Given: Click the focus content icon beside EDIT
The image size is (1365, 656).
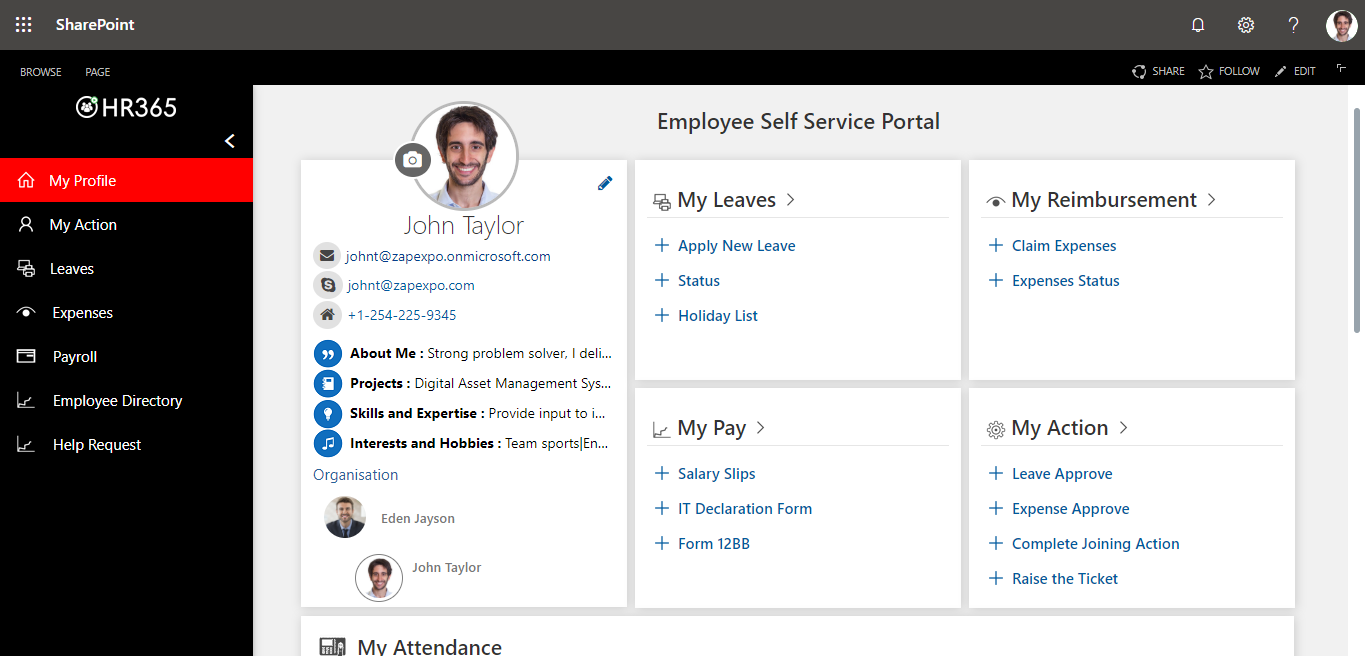Looking at the screenshot, I should (1341, 70).
